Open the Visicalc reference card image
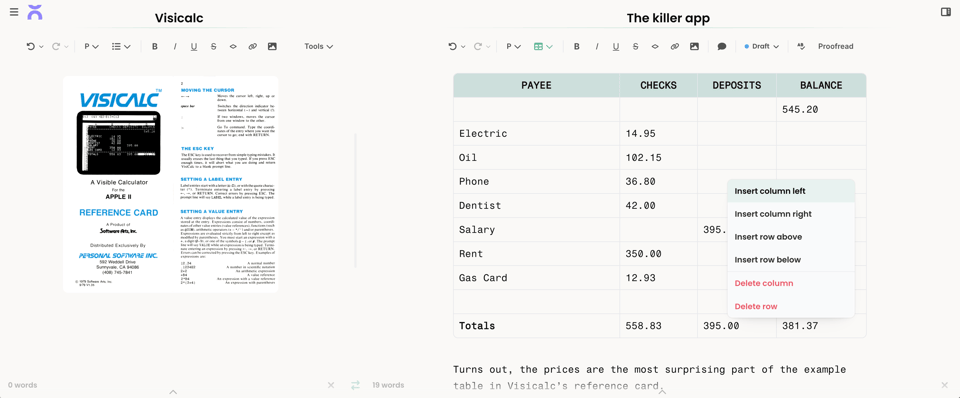The height and width of the screenshot is (398, 960). [171, 184]
